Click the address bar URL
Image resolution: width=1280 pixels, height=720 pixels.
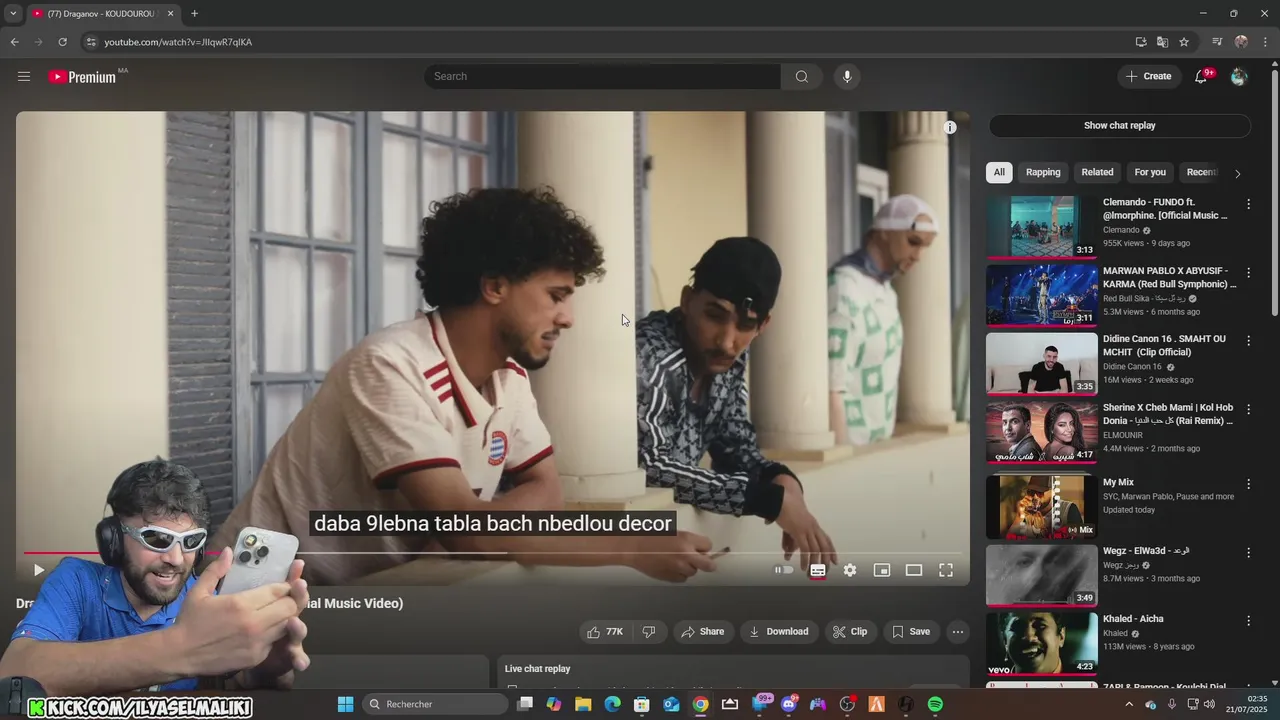178,42
